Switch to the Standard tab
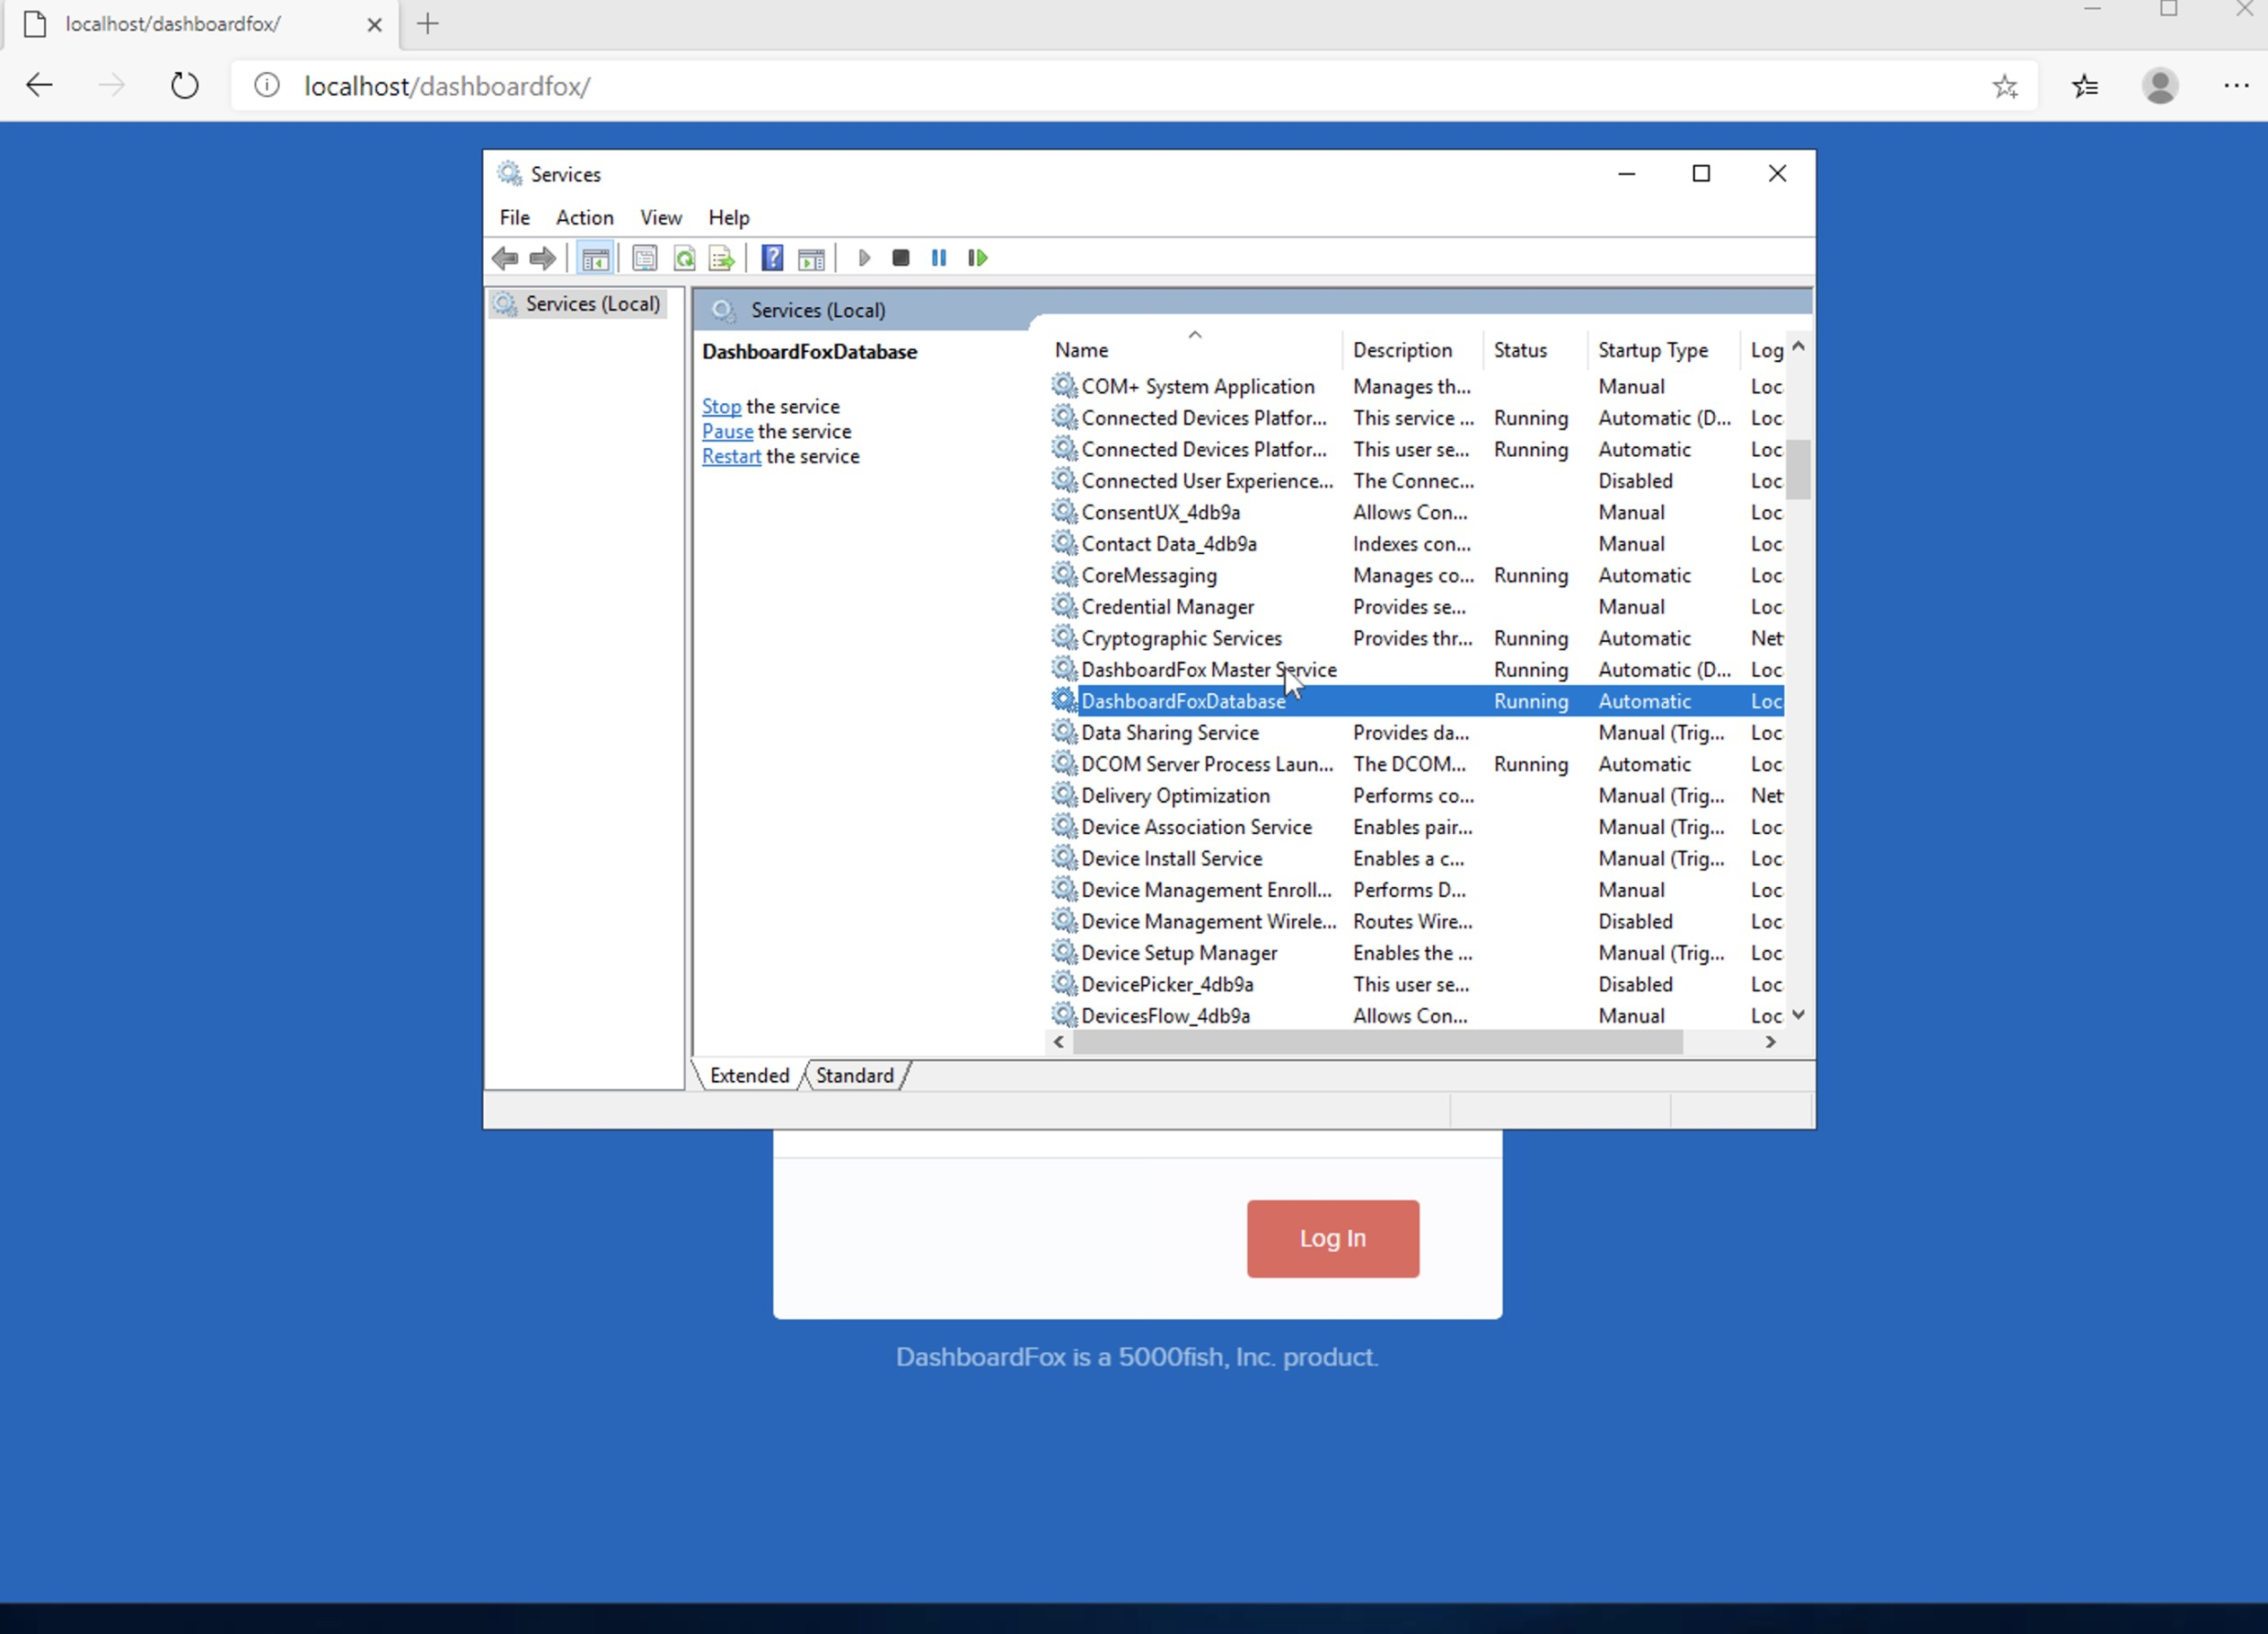This screenshot has height=1634, width=2268. pyautogui.click(x=855, y=1076)
